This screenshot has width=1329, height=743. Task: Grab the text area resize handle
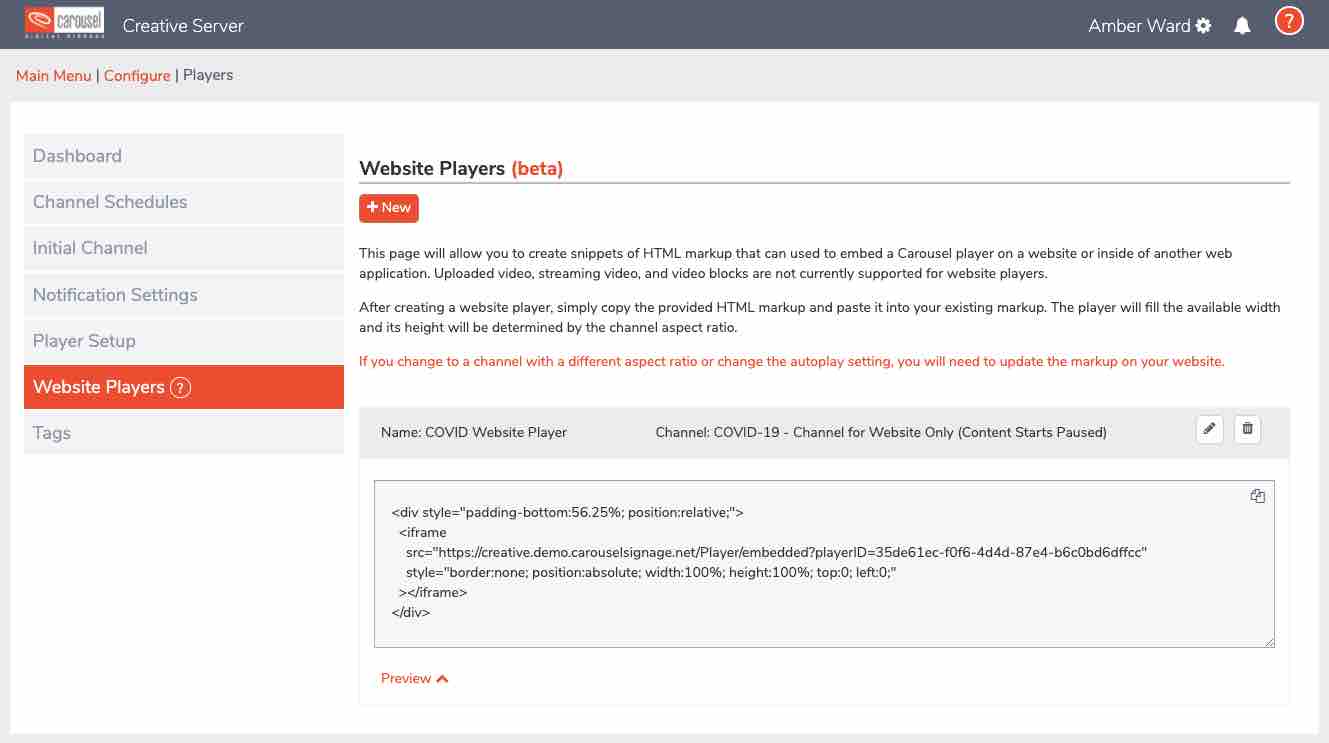tap(1269, 642)
